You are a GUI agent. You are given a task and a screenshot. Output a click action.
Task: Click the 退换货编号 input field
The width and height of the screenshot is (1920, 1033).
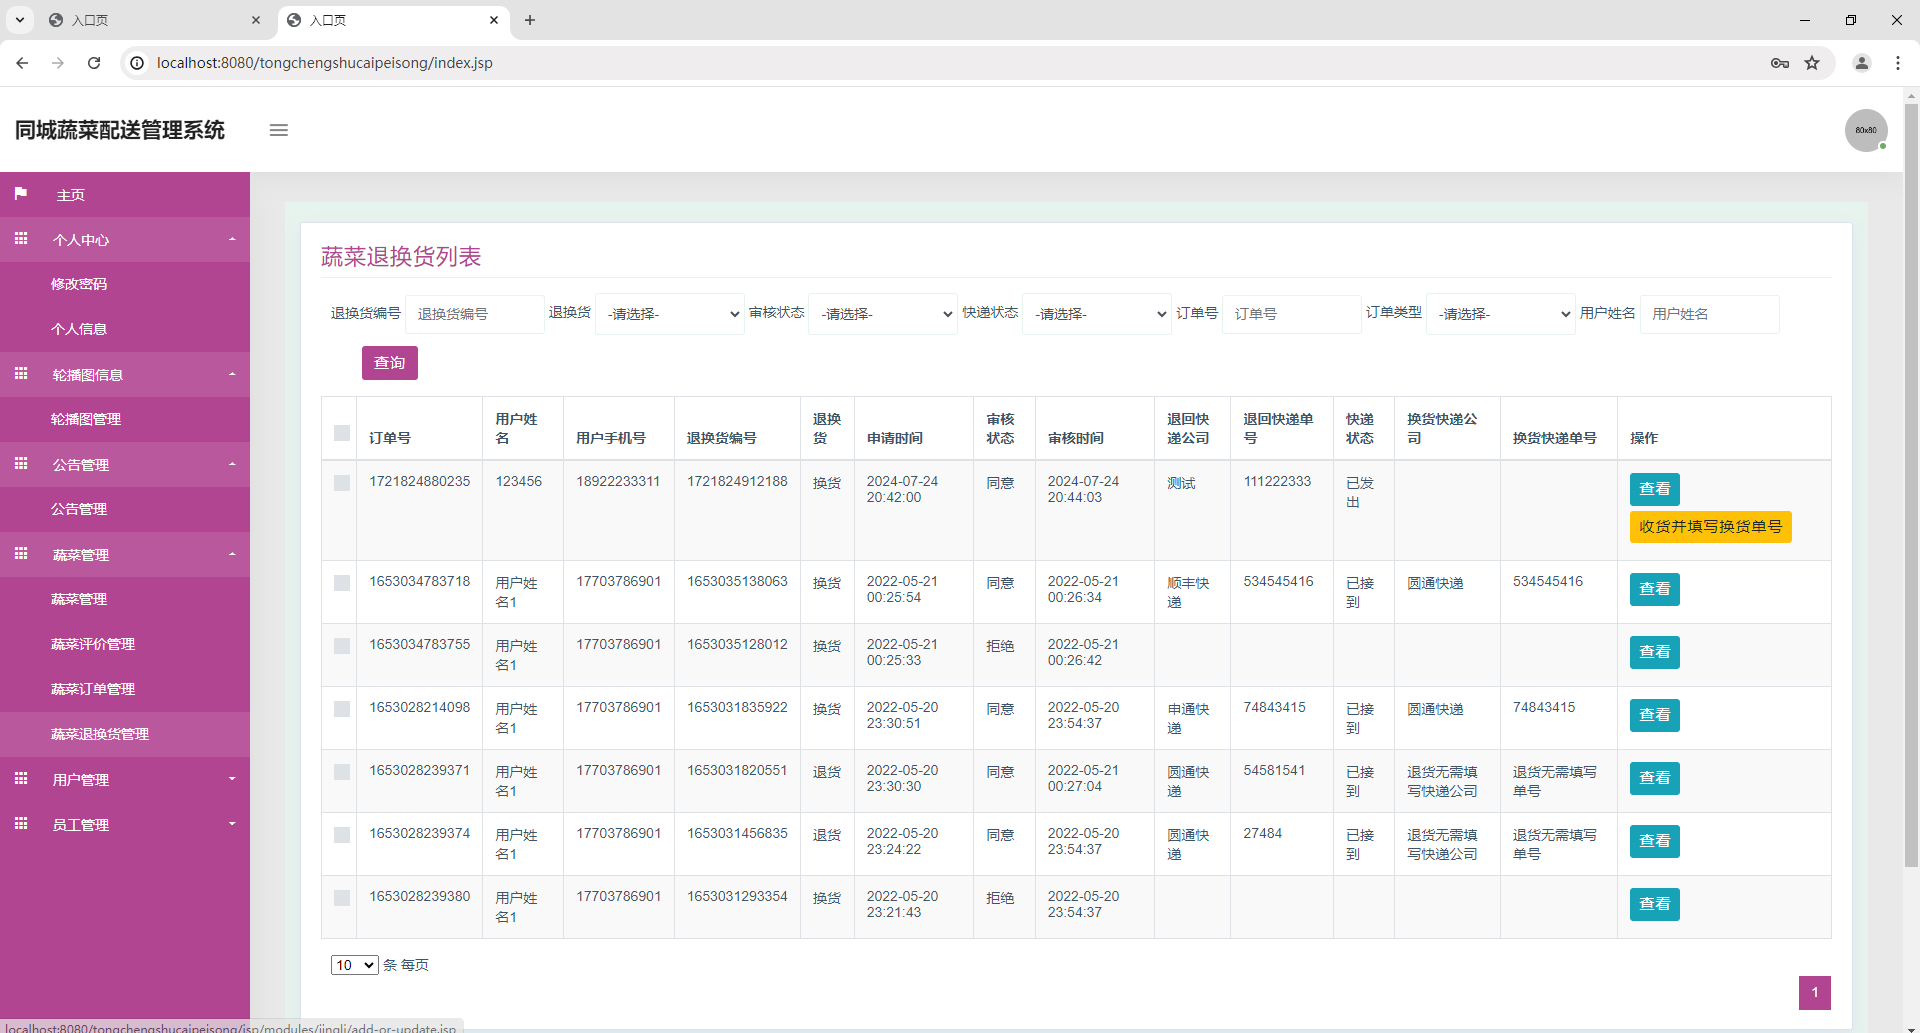click(x=475, y=314)
